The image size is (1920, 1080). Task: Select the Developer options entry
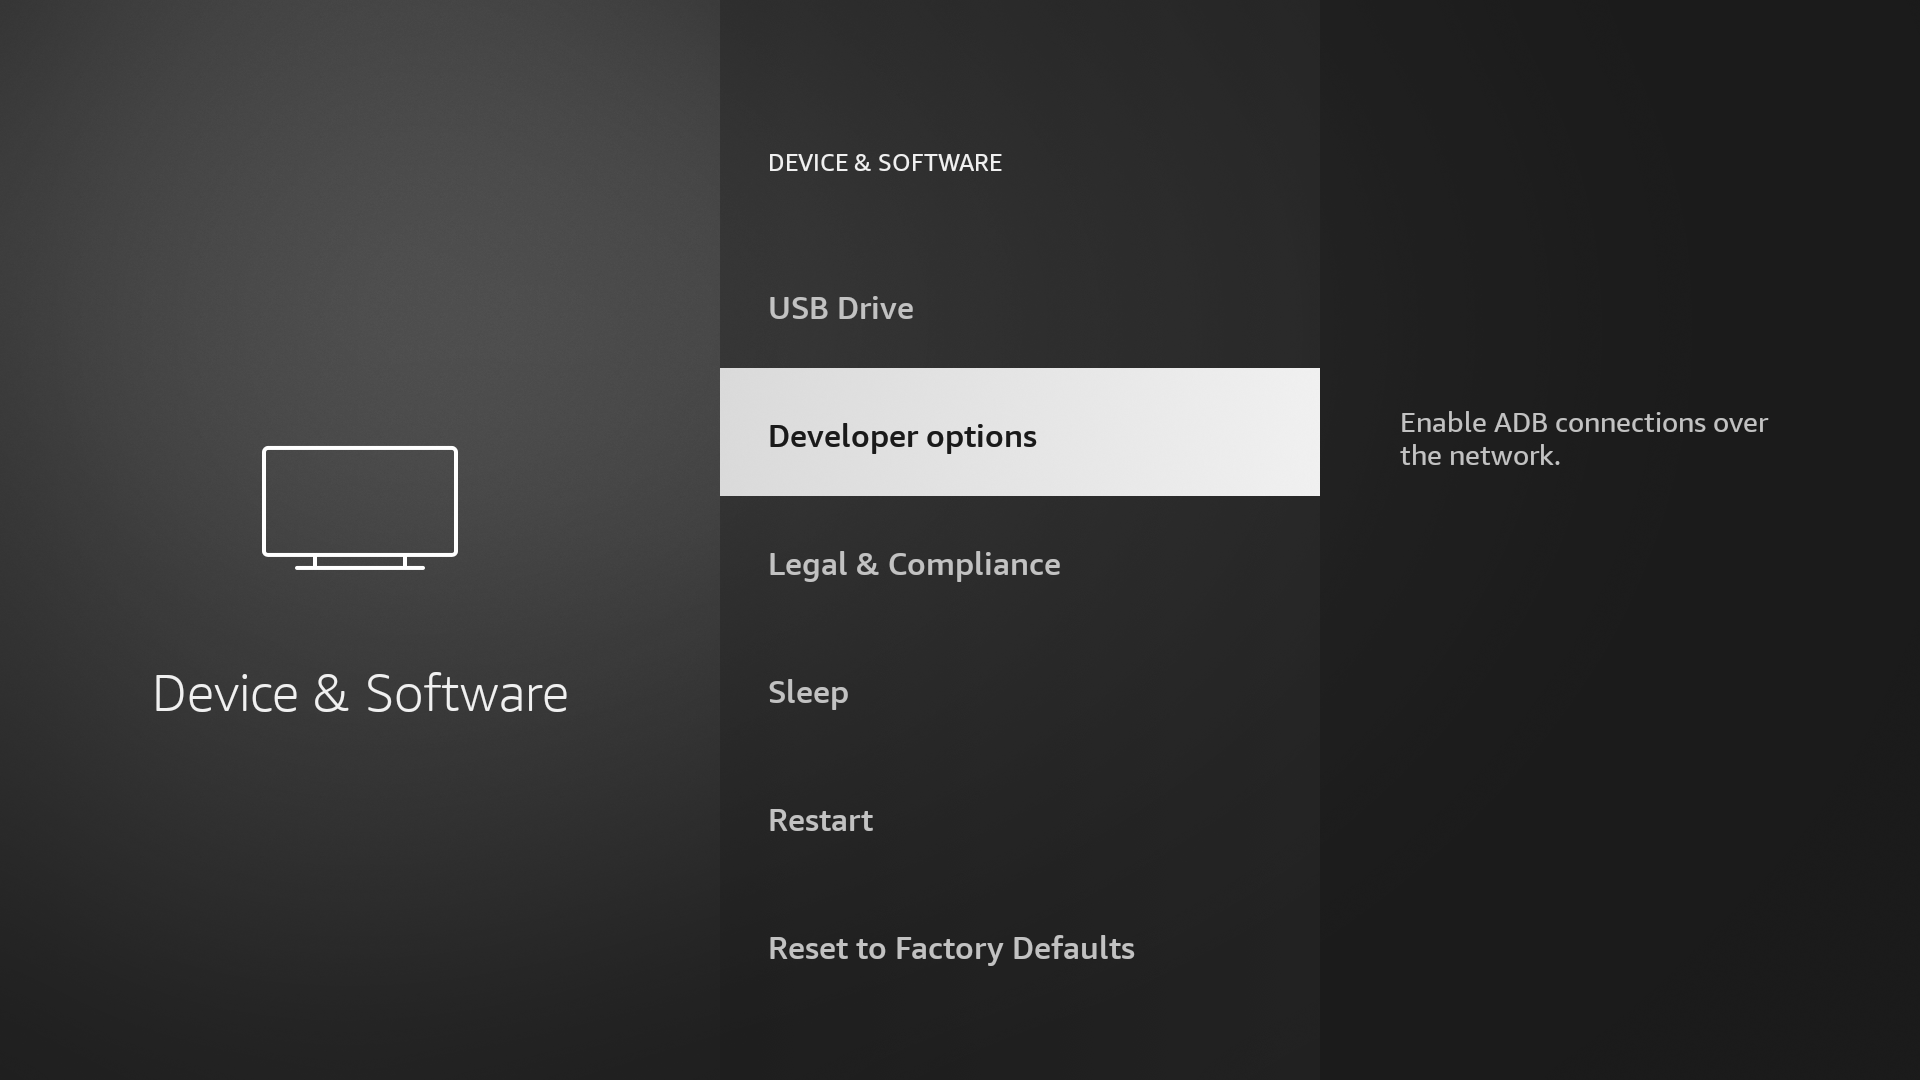(1019, 432)
